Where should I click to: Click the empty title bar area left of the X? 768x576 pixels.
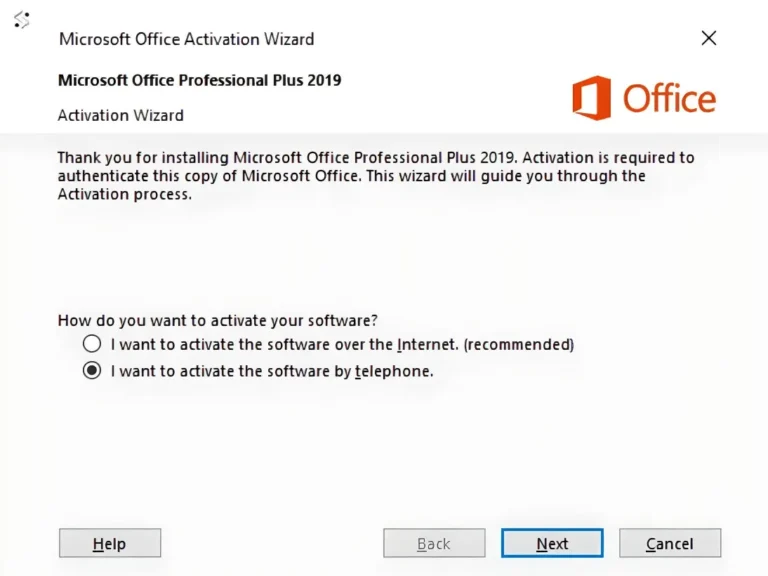pyautogui.click(x=500, y=39)
